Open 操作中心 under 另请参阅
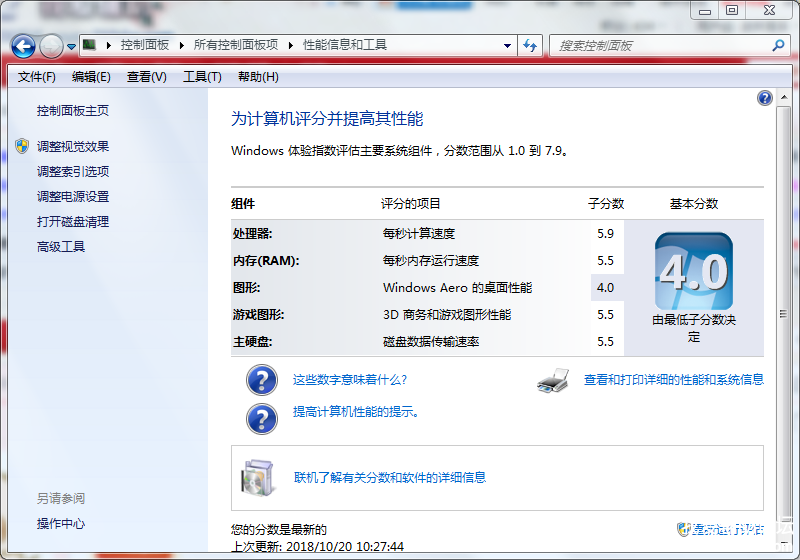Viewport: 800px width, 560px height. click(61, 524)
